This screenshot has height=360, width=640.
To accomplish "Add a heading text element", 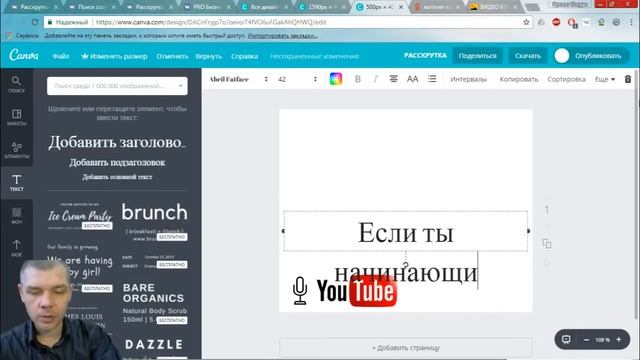I will point(117,142).
